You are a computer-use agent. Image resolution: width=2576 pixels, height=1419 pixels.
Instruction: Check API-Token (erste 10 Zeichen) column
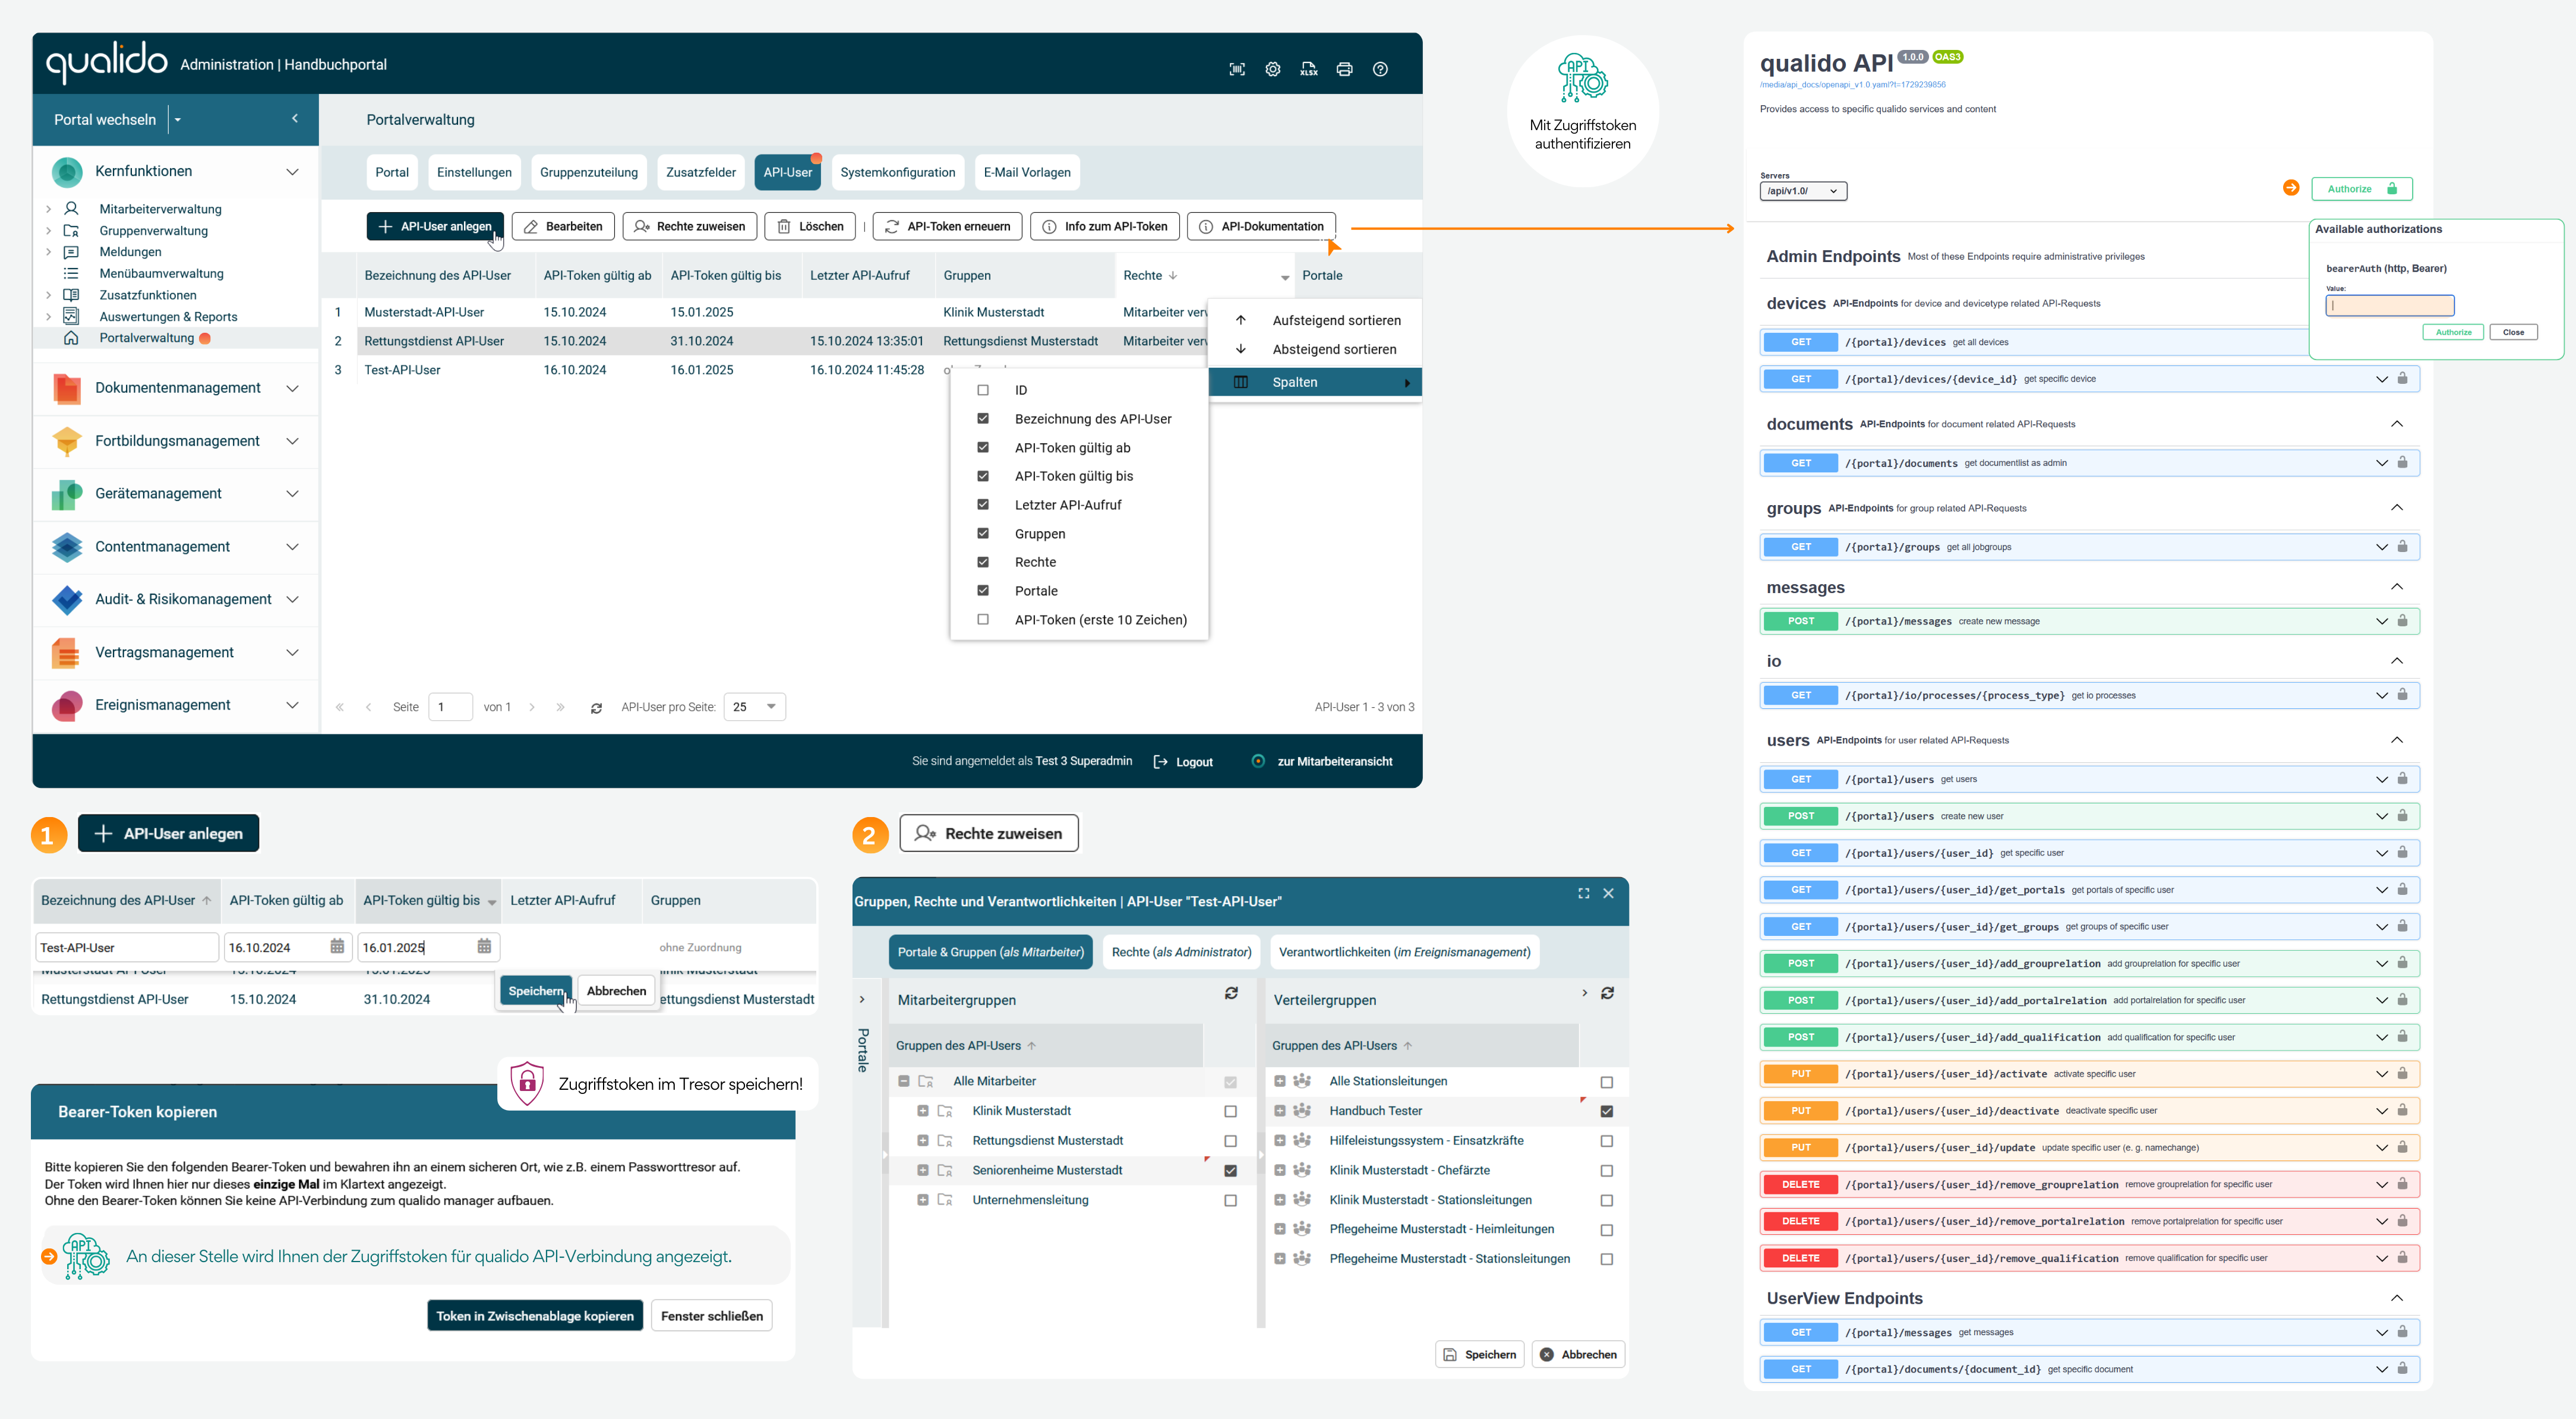coord(983,620)
